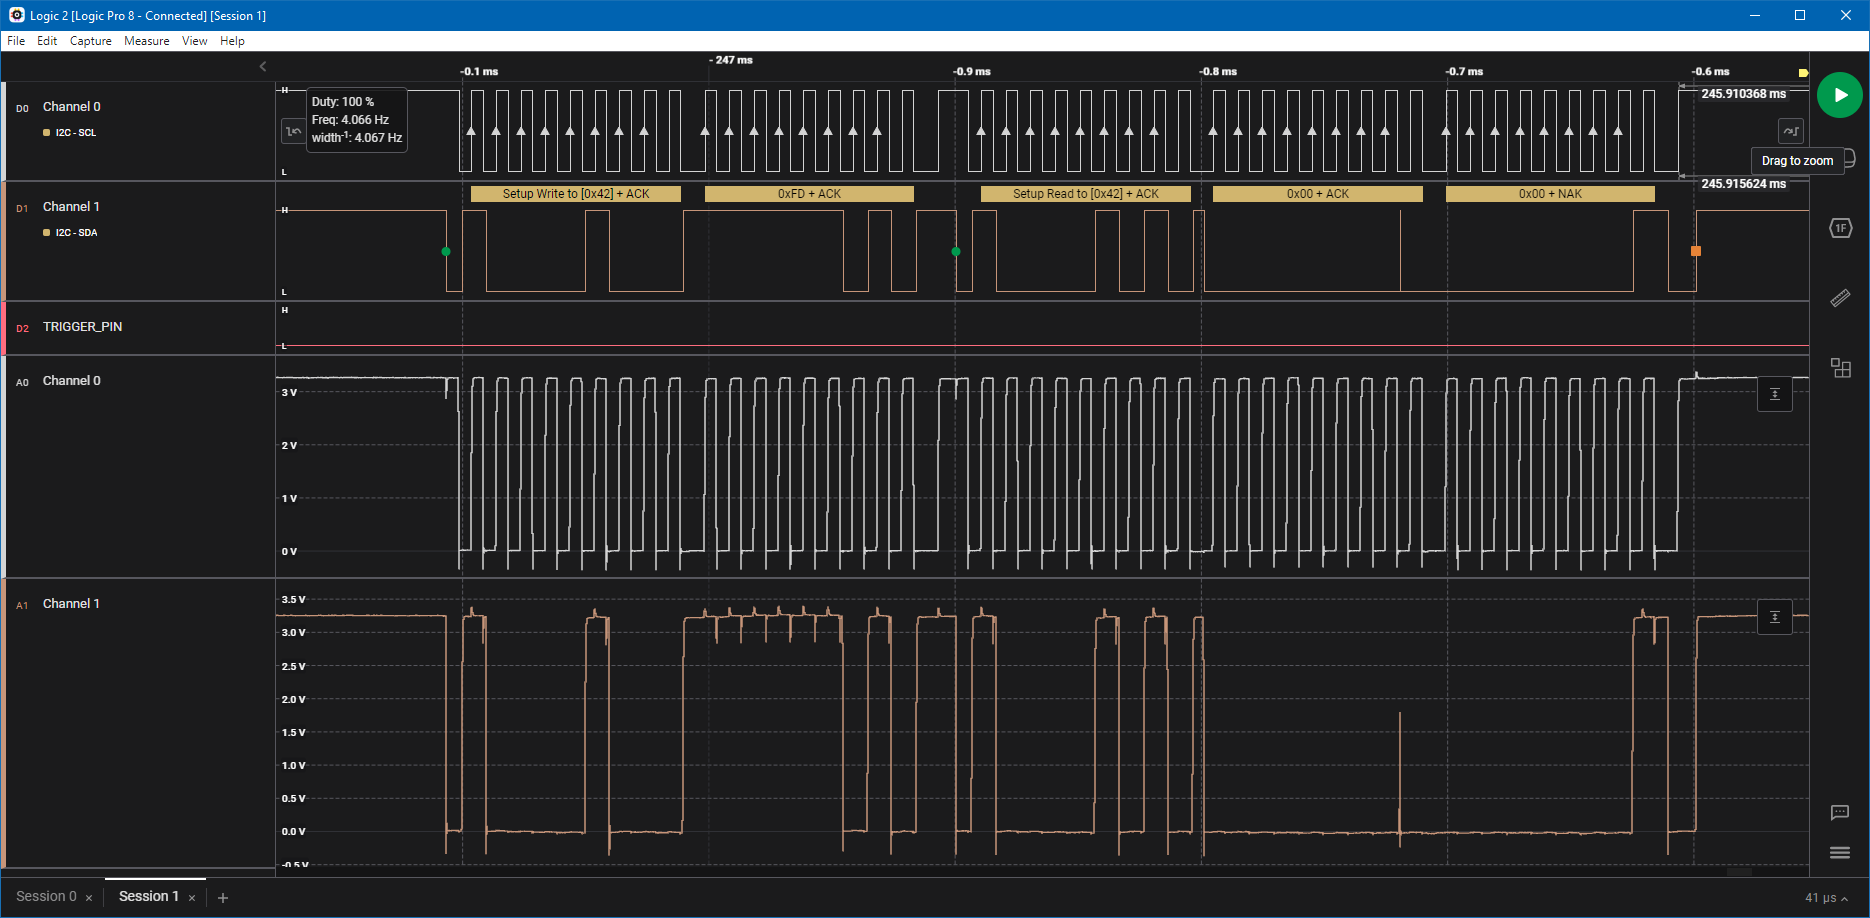Switch to the Session 0 tab
Screen dimensions: 1870x918
coord(47,896)
